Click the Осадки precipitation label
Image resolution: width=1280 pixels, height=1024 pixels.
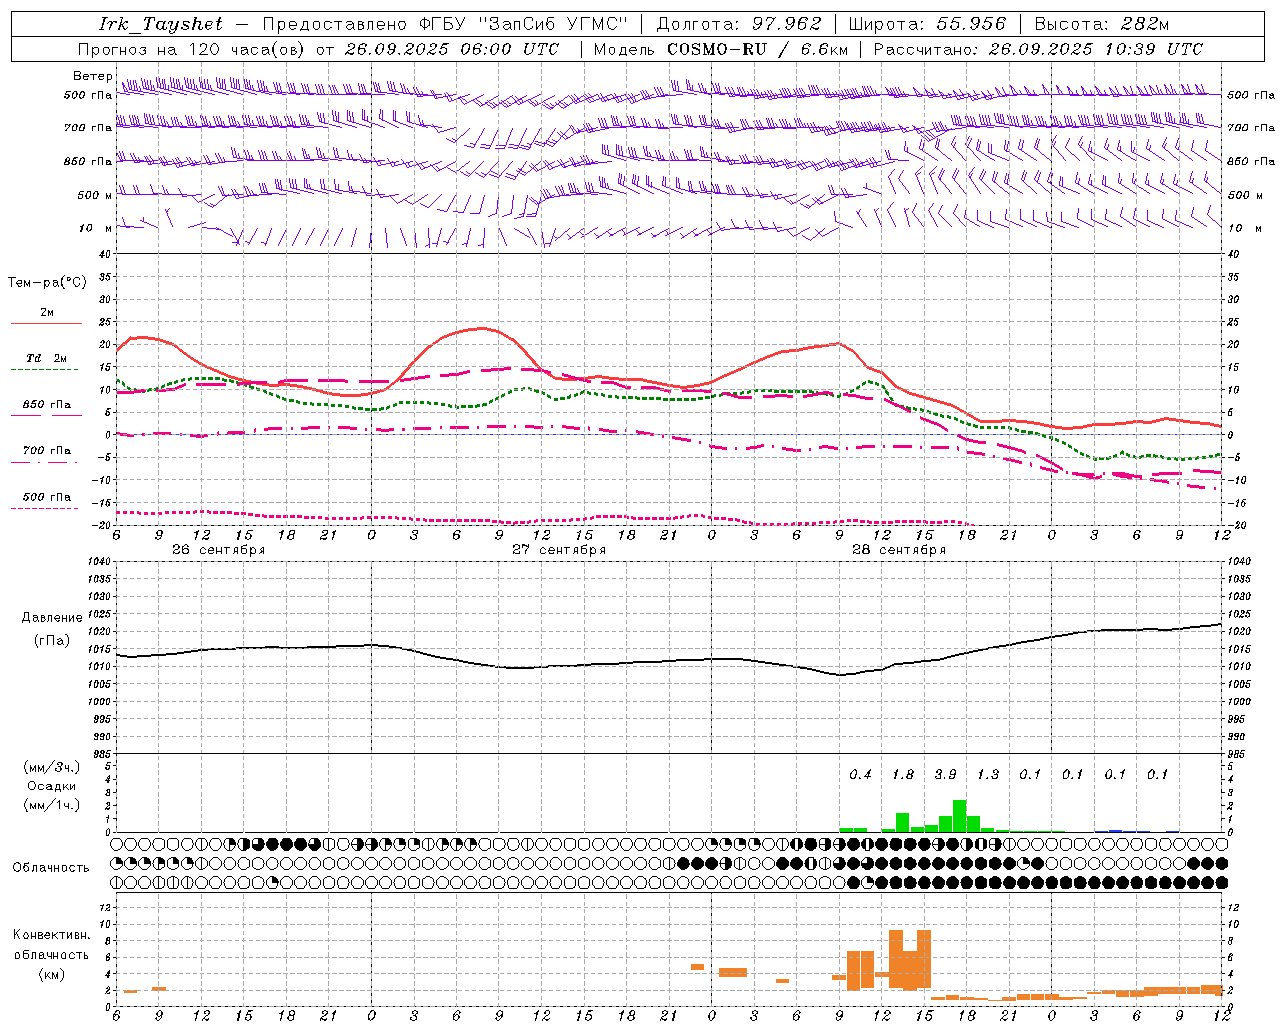pyautogui.click(x=52, y=786)
